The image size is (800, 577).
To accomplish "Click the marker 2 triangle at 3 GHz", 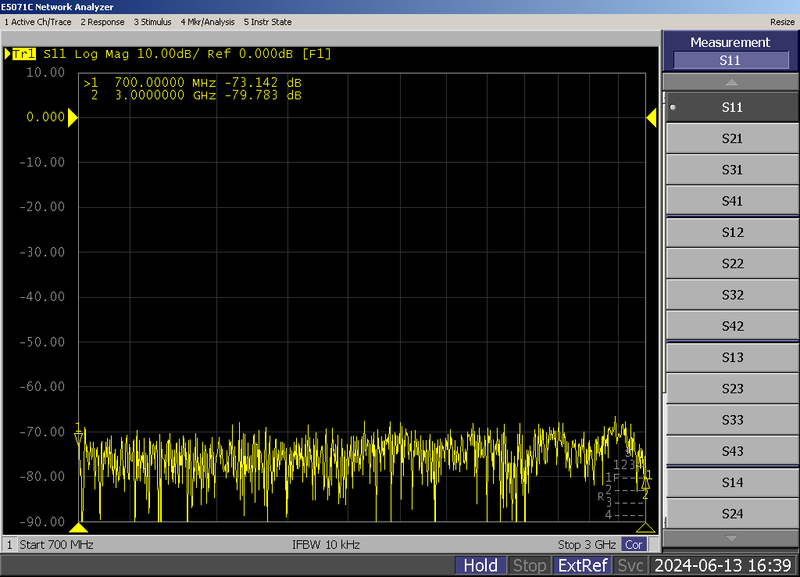I will [646, 484].
